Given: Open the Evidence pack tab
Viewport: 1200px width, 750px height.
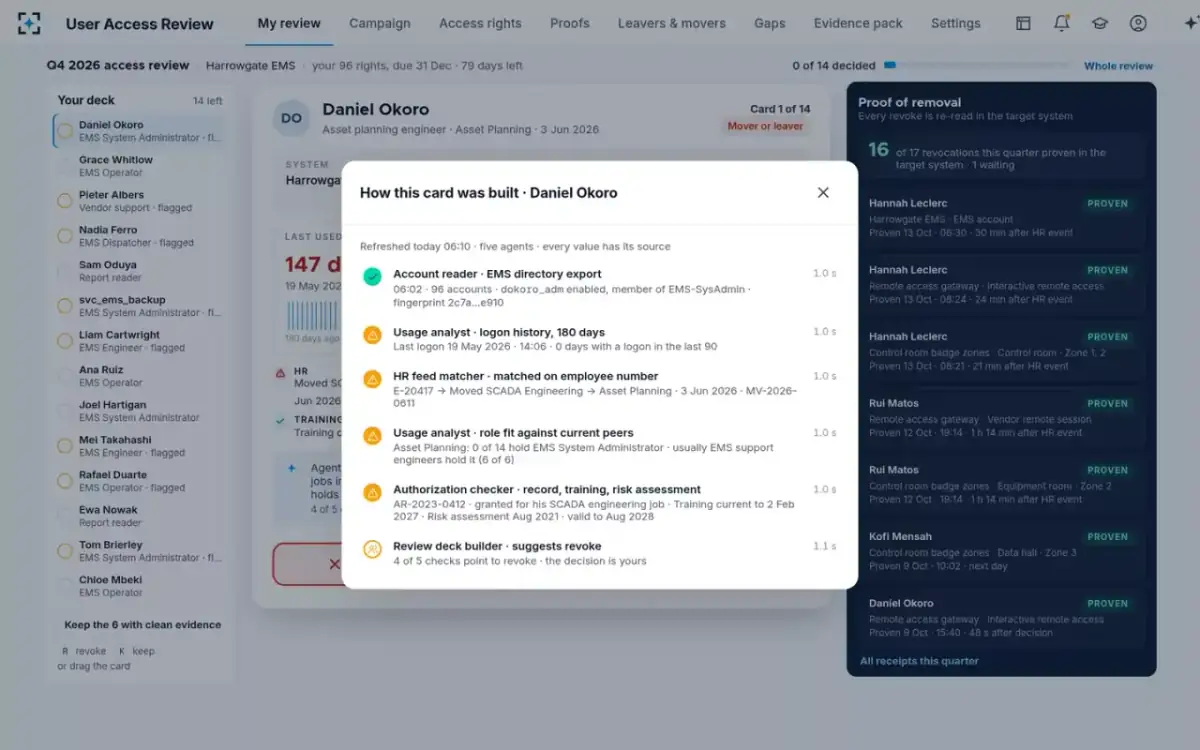Looking at the screenshot, I should (858, 23).
